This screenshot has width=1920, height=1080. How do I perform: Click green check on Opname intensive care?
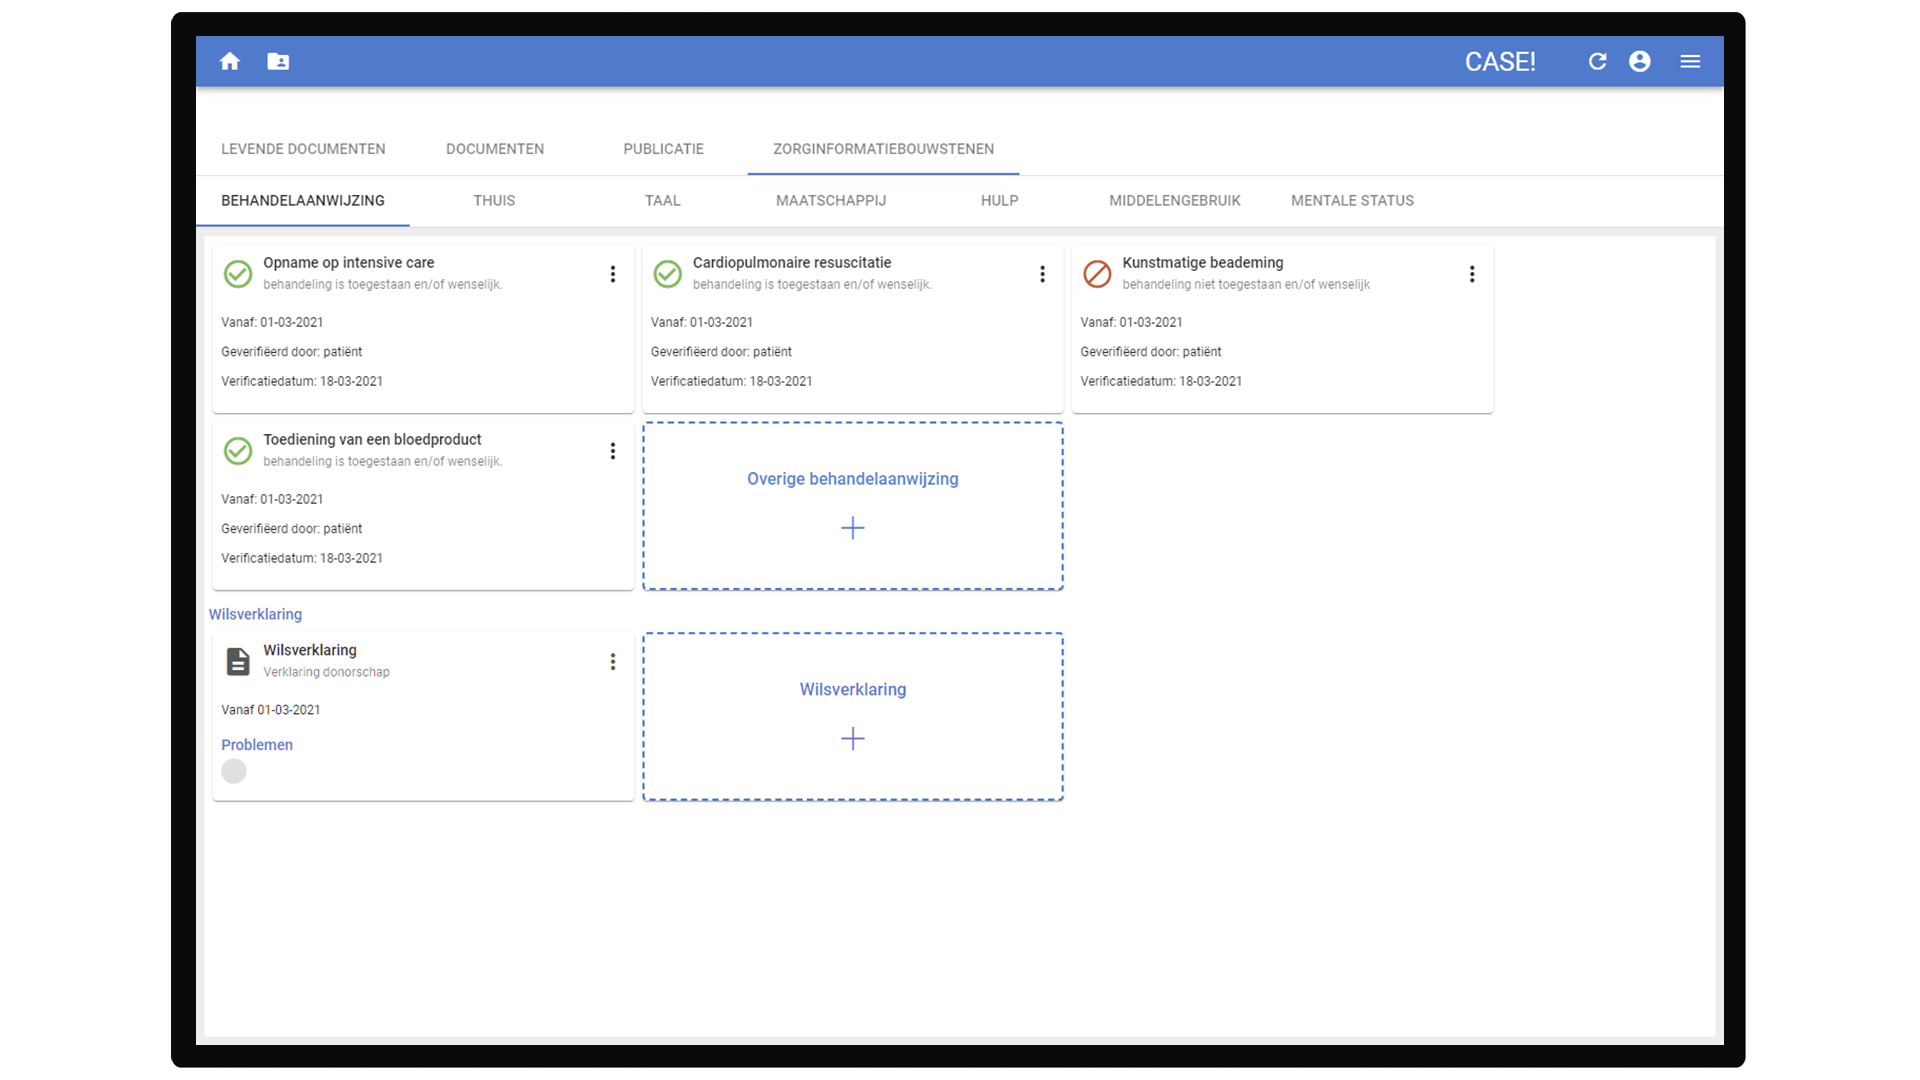click(x=238, y=274)
